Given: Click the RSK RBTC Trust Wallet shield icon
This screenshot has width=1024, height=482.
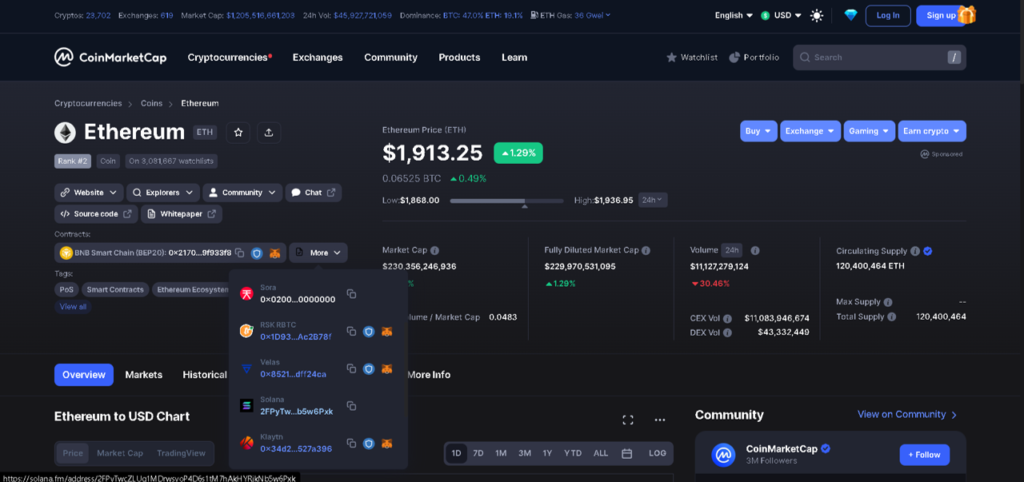Looking at the screenshot, I should click(369, 331).
